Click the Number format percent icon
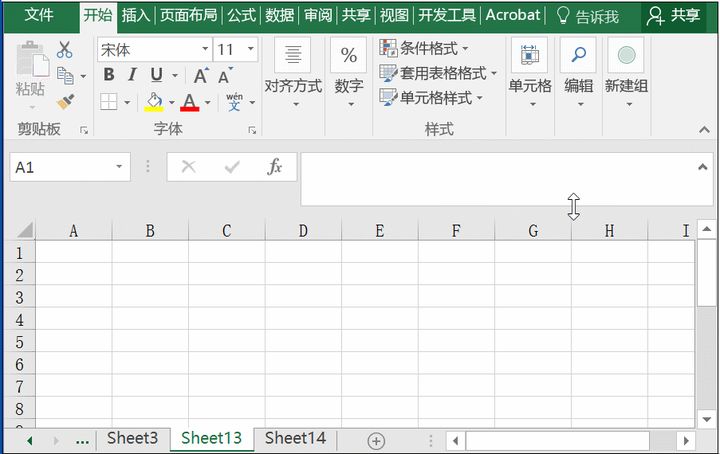 [349, 56]
